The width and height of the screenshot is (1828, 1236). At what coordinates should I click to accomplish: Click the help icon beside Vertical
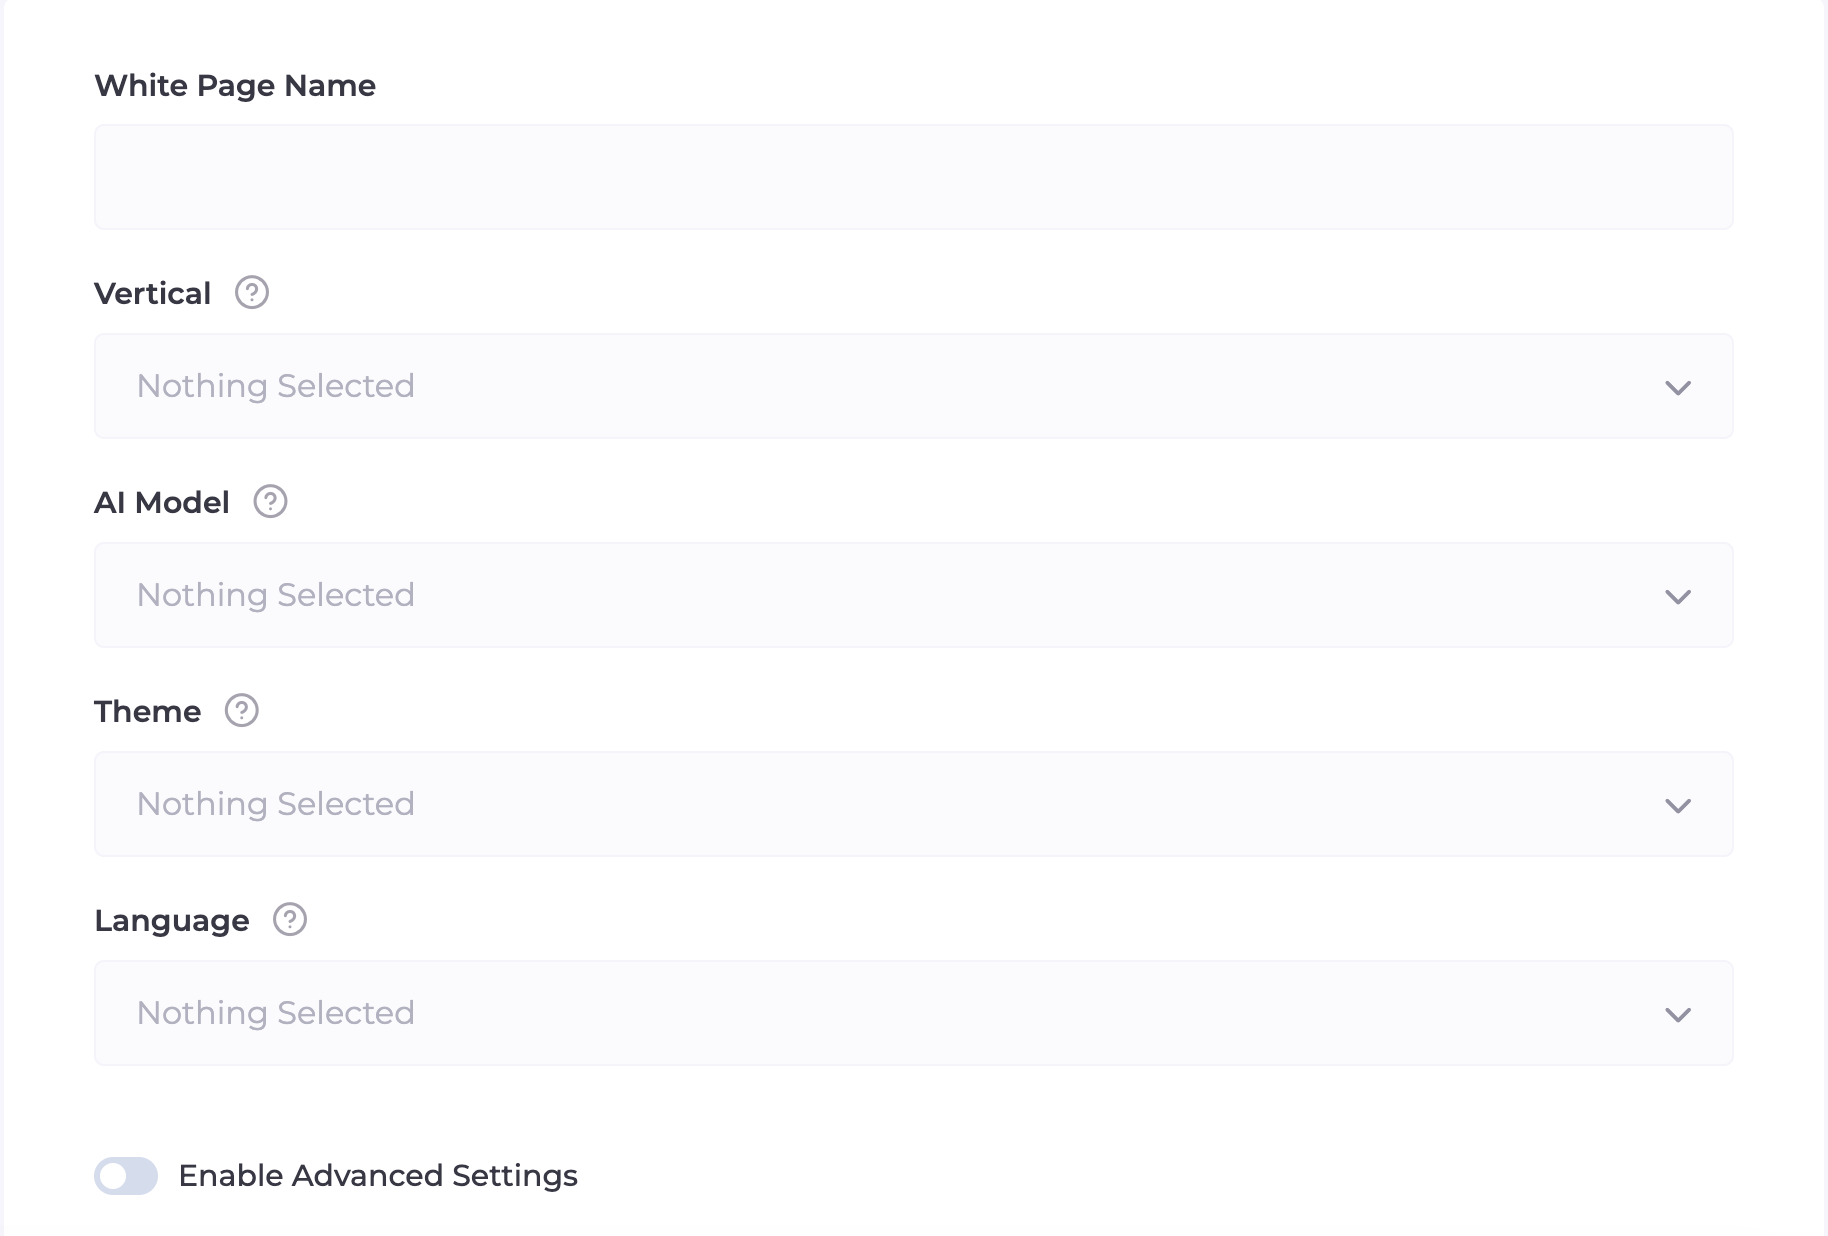coord(252,293)
